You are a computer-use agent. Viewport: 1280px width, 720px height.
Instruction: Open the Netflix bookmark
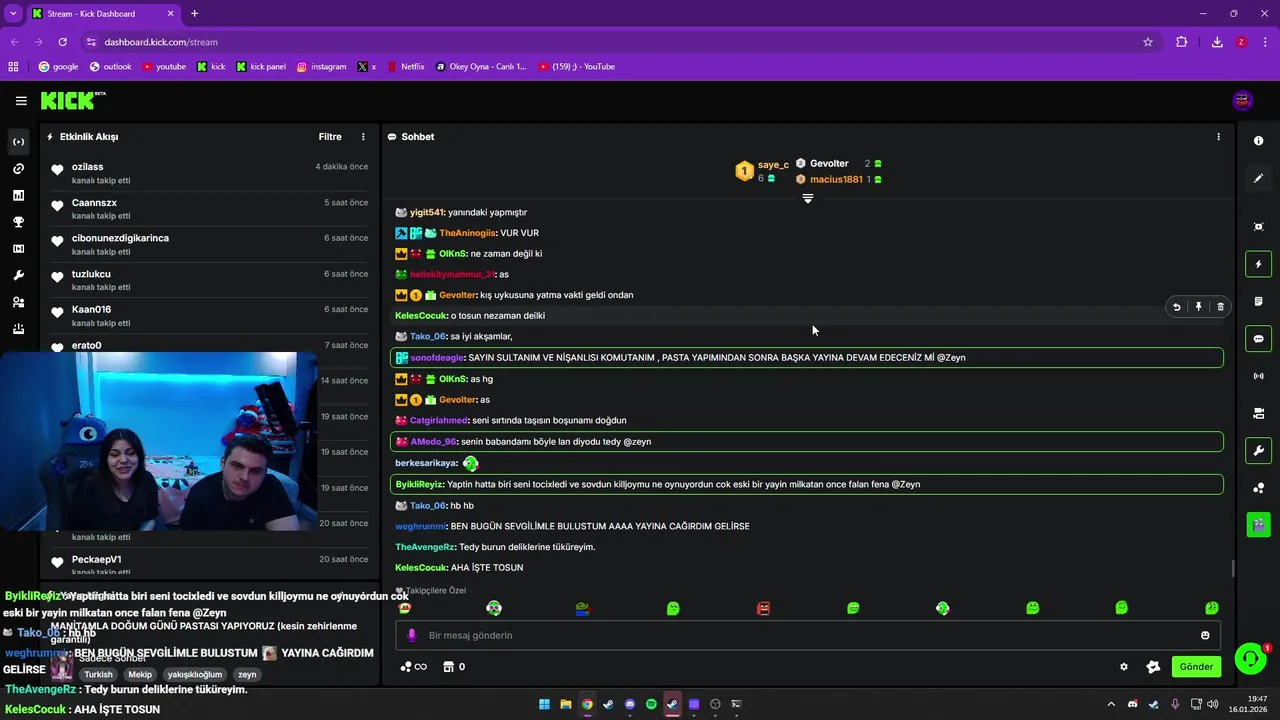tap(405, 67)
